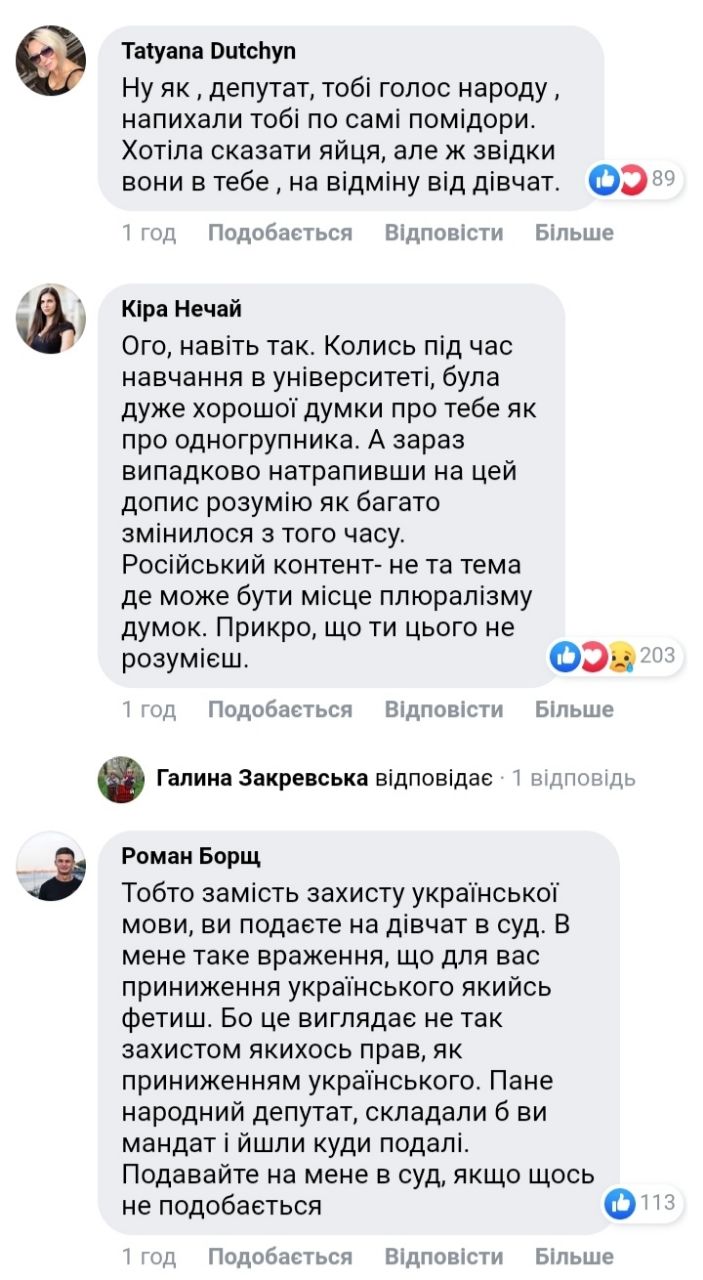The image size is (703, 1280).
Task: Like Кіра Нечай's comment with Подобається
Action: tap(280, 710)
